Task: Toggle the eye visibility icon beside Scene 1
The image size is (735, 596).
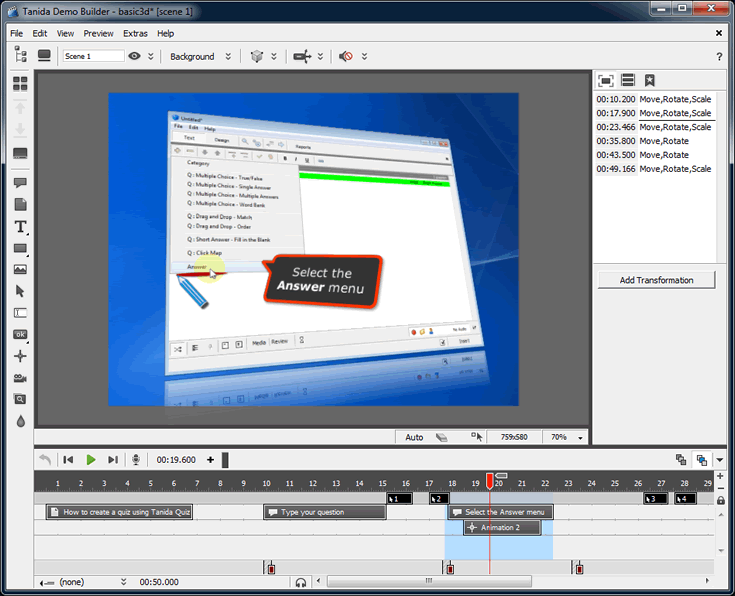Action: coord(135,56)
